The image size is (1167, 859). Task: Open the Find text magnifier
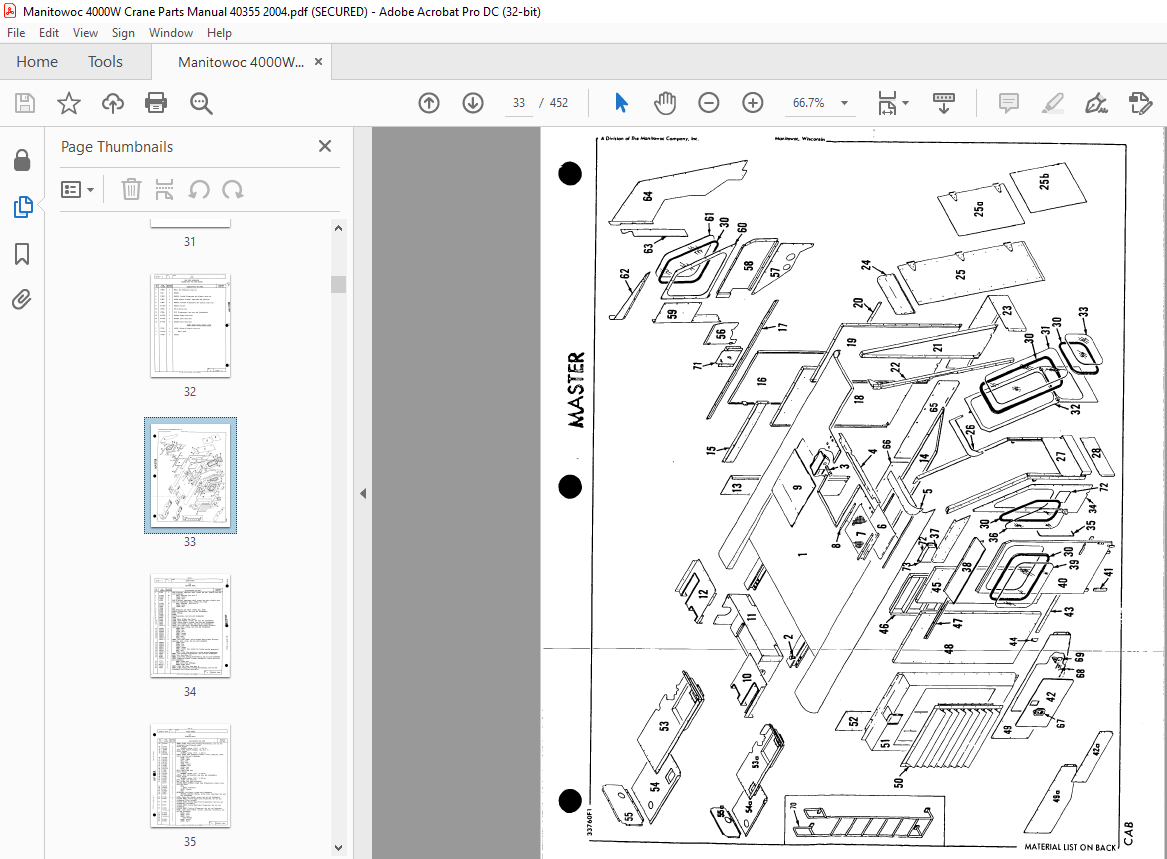(x=201, y=103)
